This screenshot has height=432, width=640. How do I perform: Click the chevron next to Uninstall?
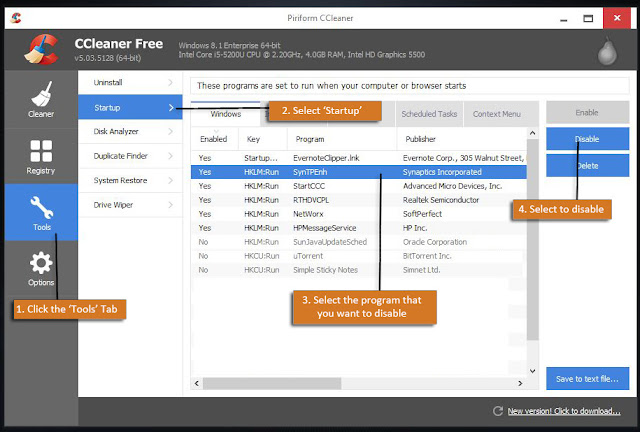[x=171, y=82]
